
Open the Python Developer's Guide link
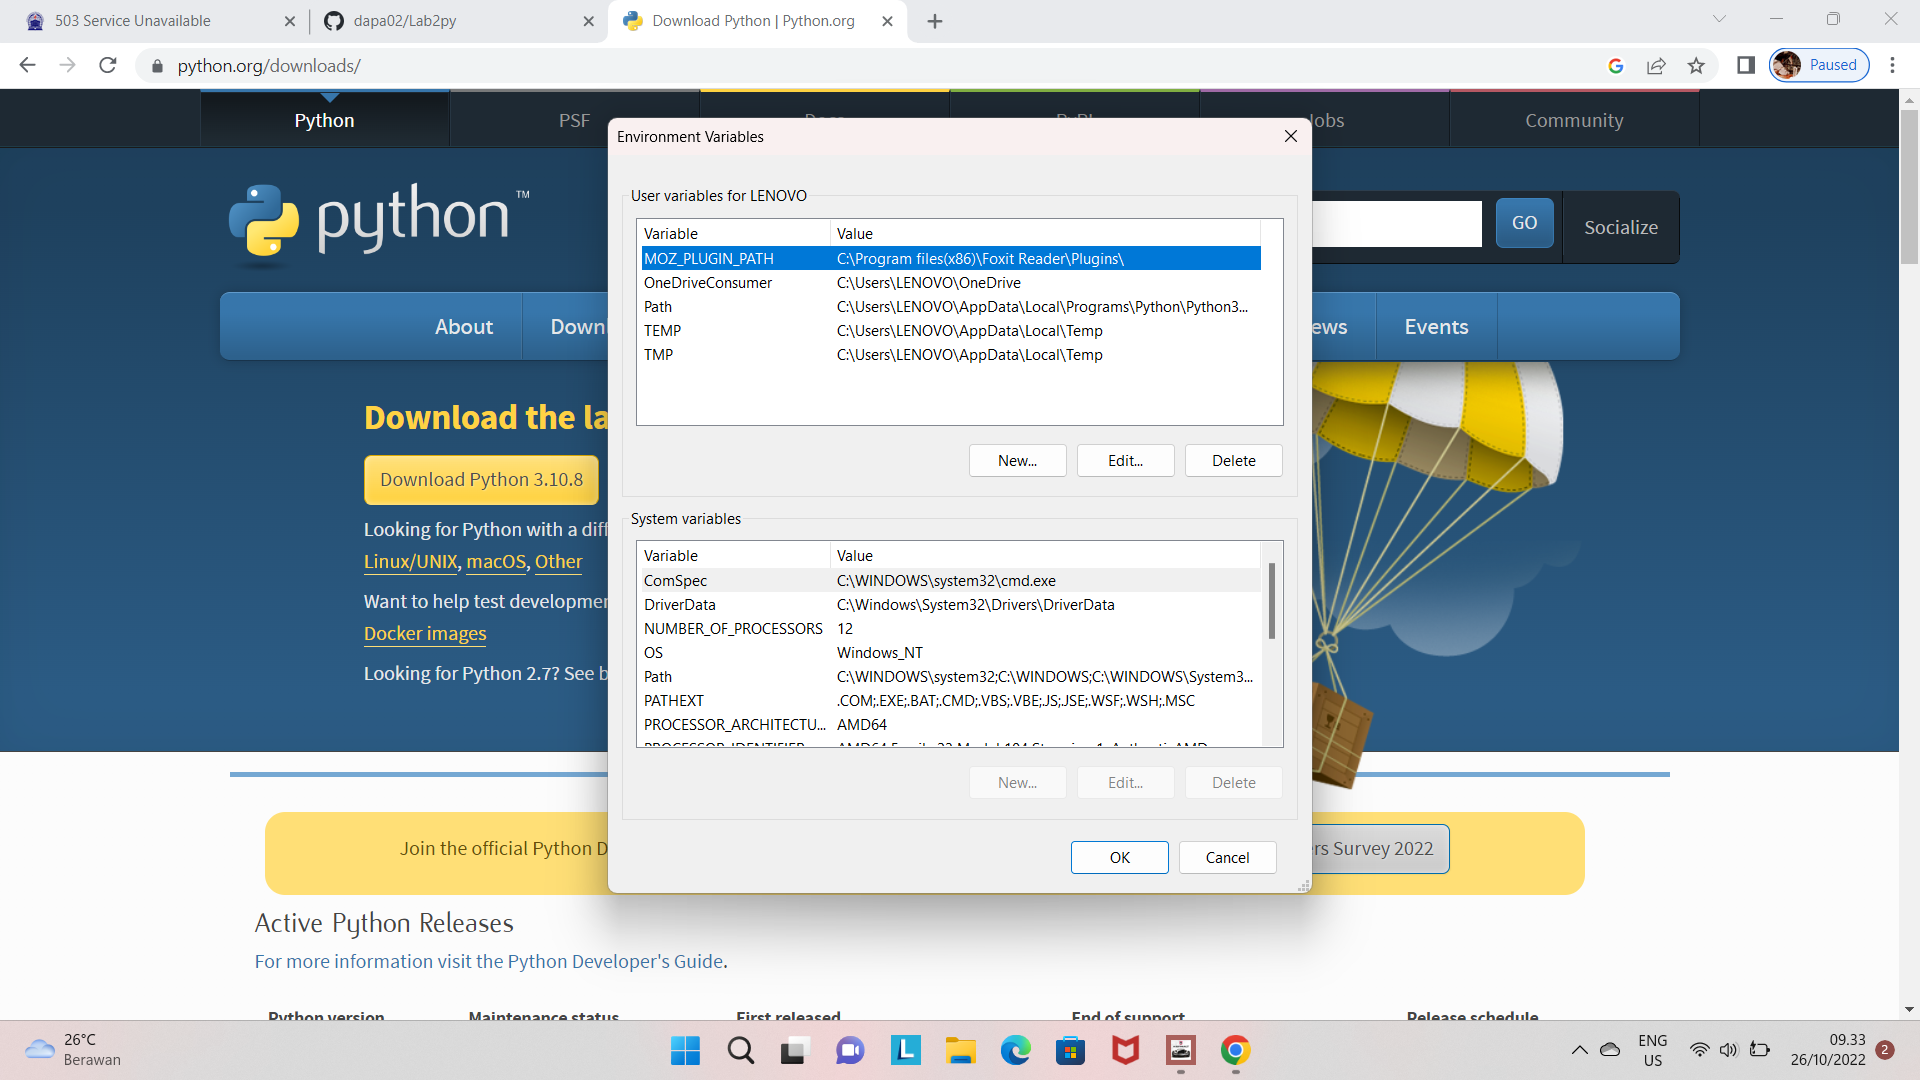tap(615, 961)
